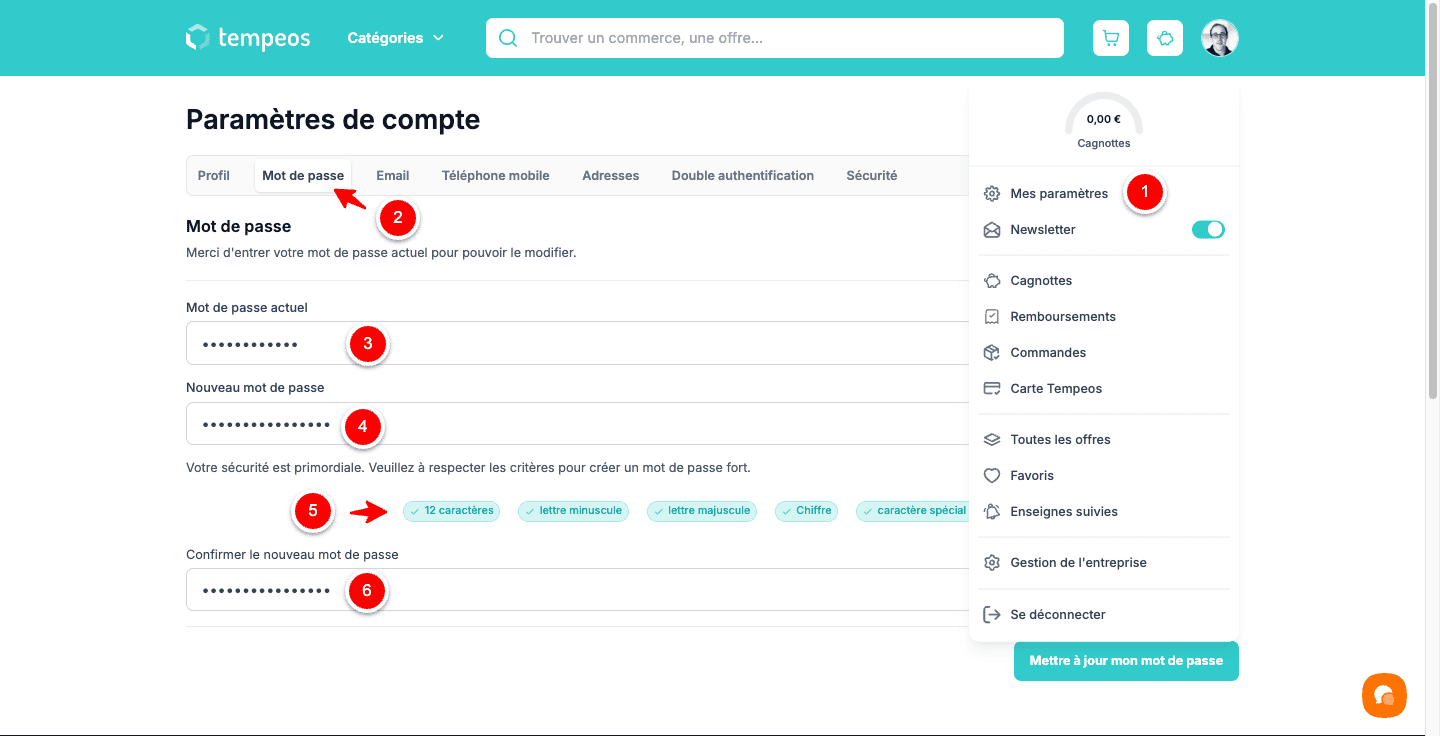The height and width of the screenshot is (736, 1440).
Task: Click the Tempeos logo
Action: 248,38
